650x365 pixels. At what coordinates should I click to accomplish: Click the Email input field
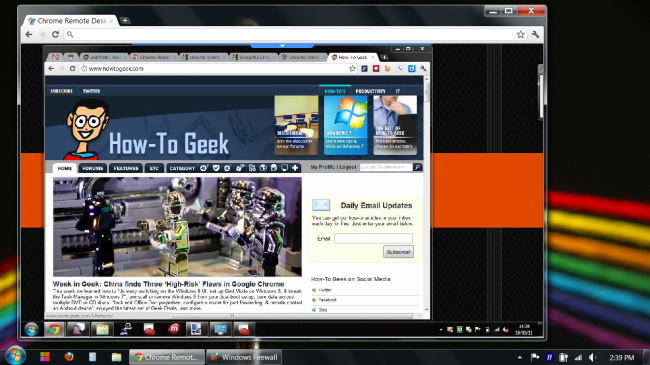tap(373, 238)
